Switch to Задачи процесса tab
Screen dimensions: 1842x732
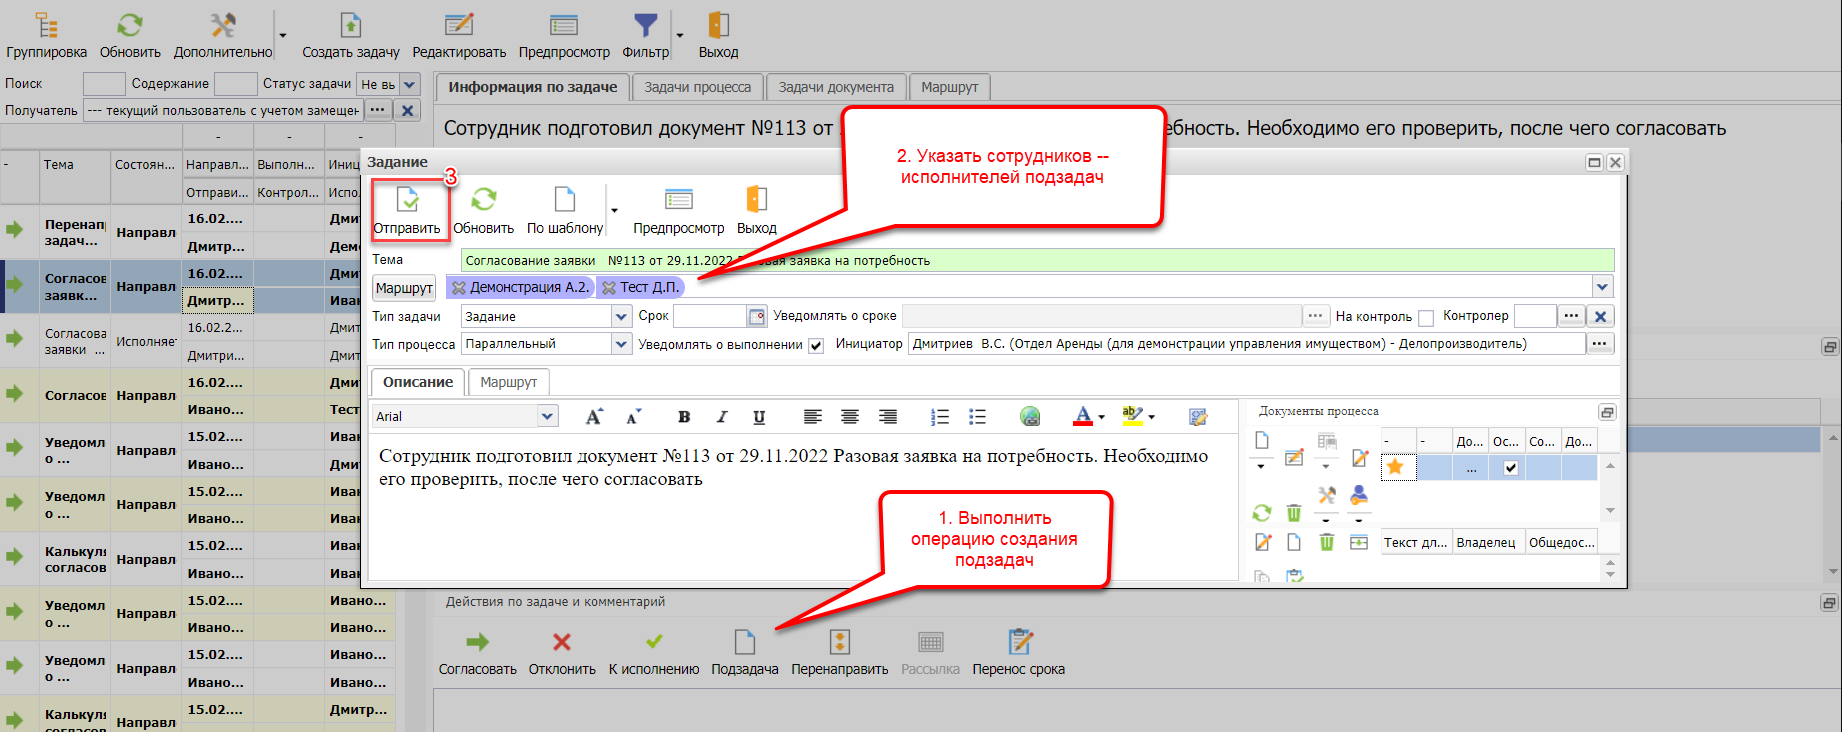[x=697, y=87]
